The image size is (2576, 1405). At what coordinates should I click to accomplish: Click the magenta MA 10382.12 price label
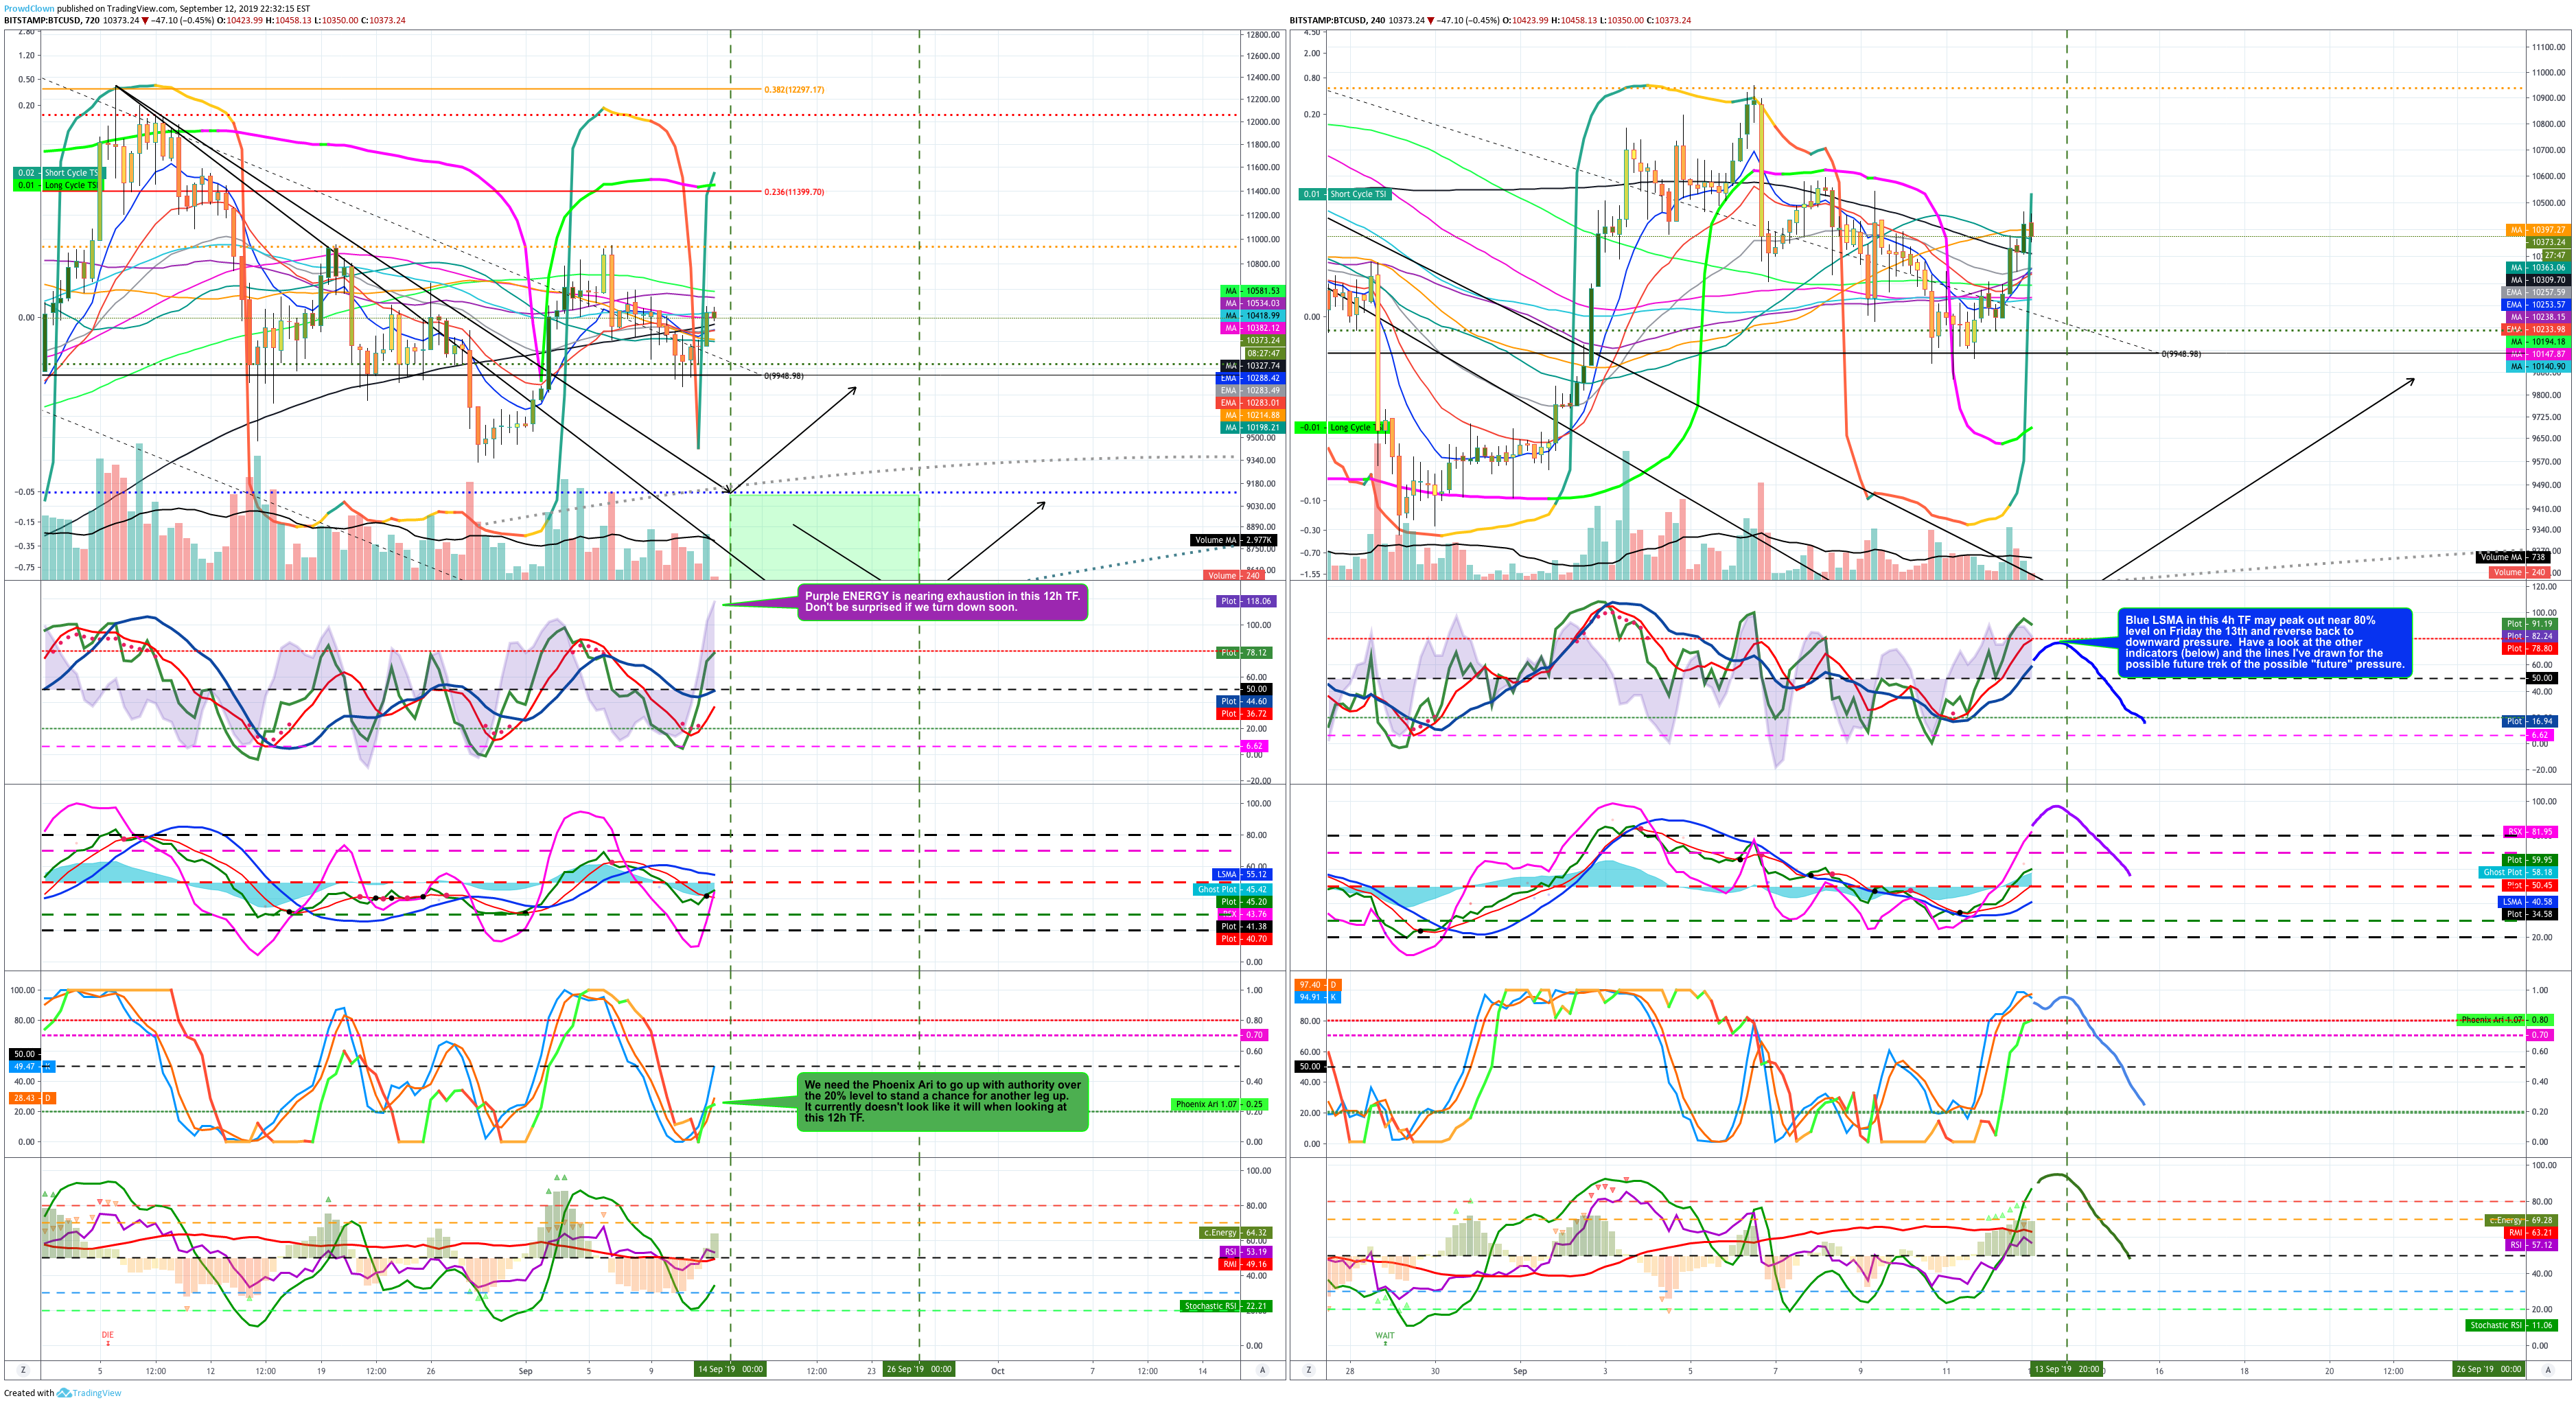click(1252, 328)
